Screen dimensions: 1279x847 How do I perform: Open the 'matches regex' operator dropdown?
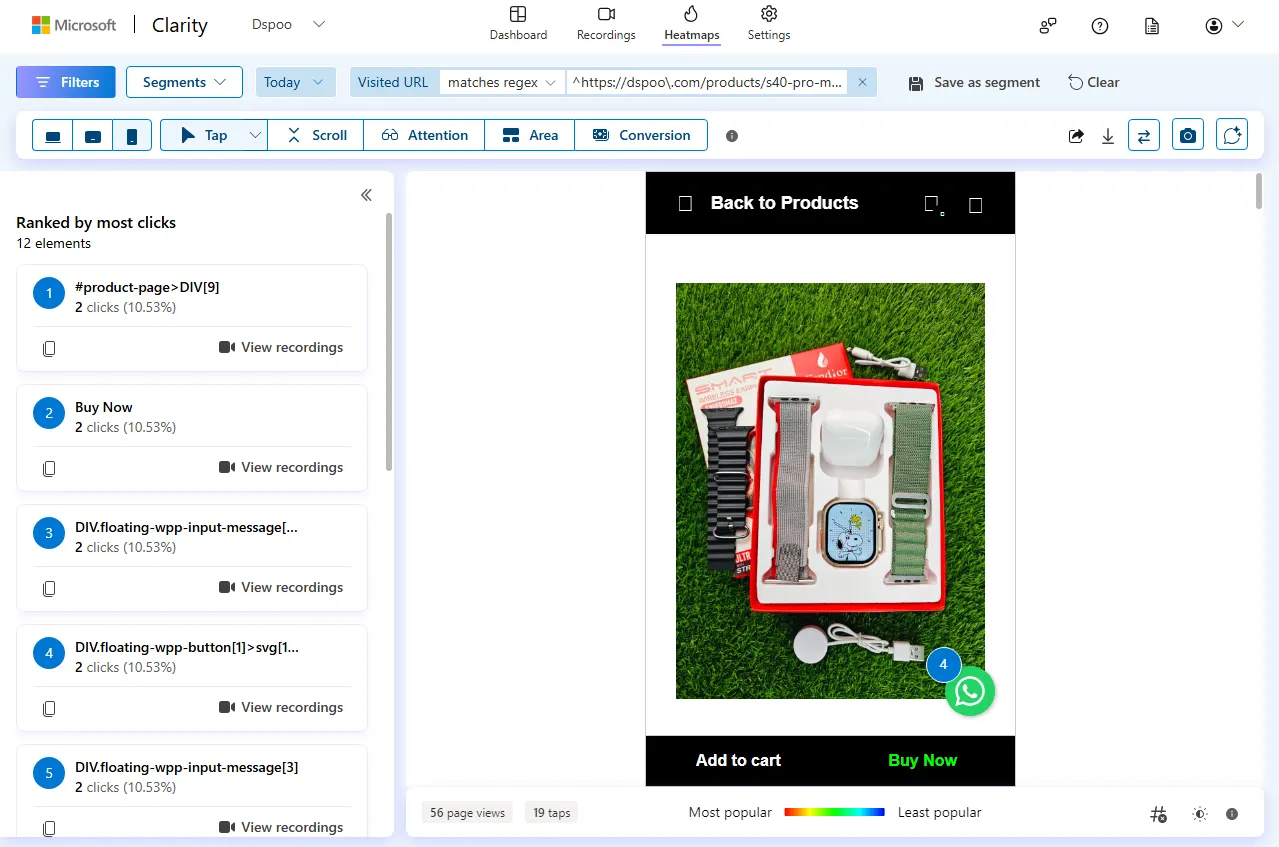coord(502,82)
